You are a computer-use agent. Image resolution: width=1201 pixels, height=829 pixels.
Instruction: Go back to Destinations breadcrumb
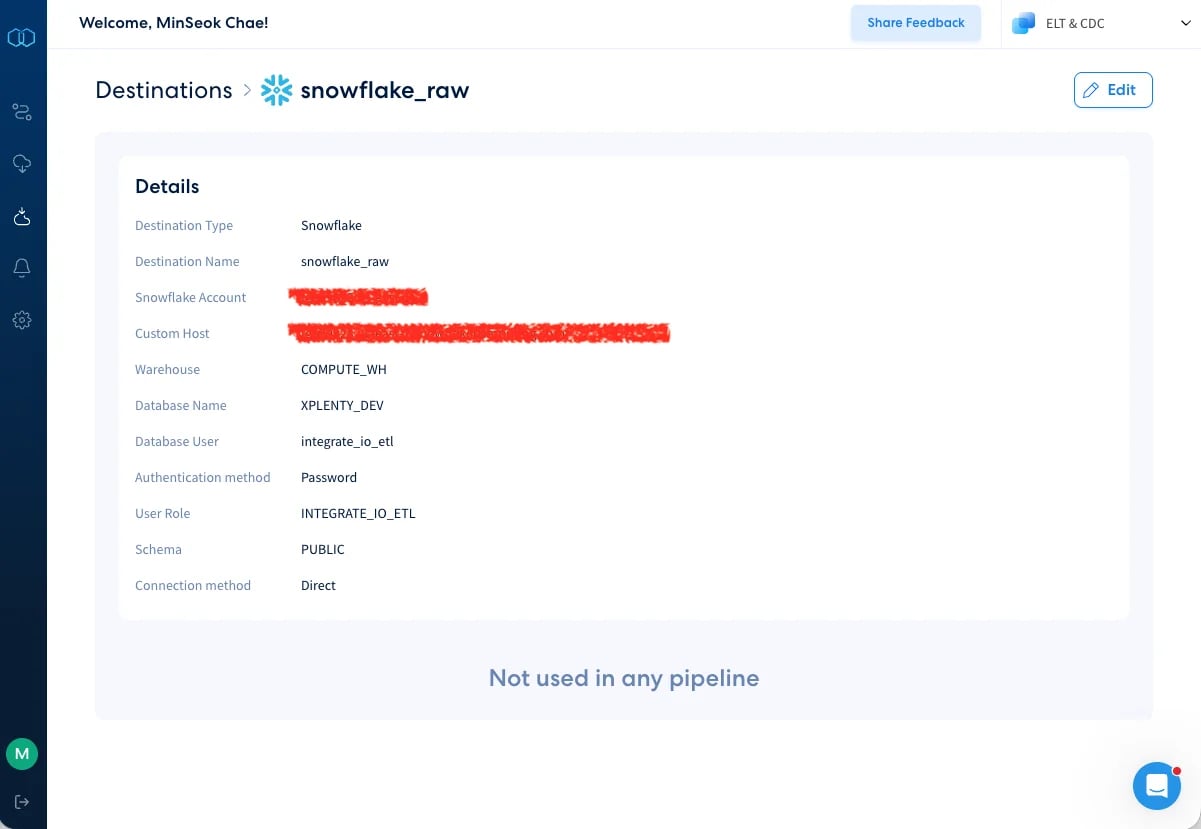point(164,90)
